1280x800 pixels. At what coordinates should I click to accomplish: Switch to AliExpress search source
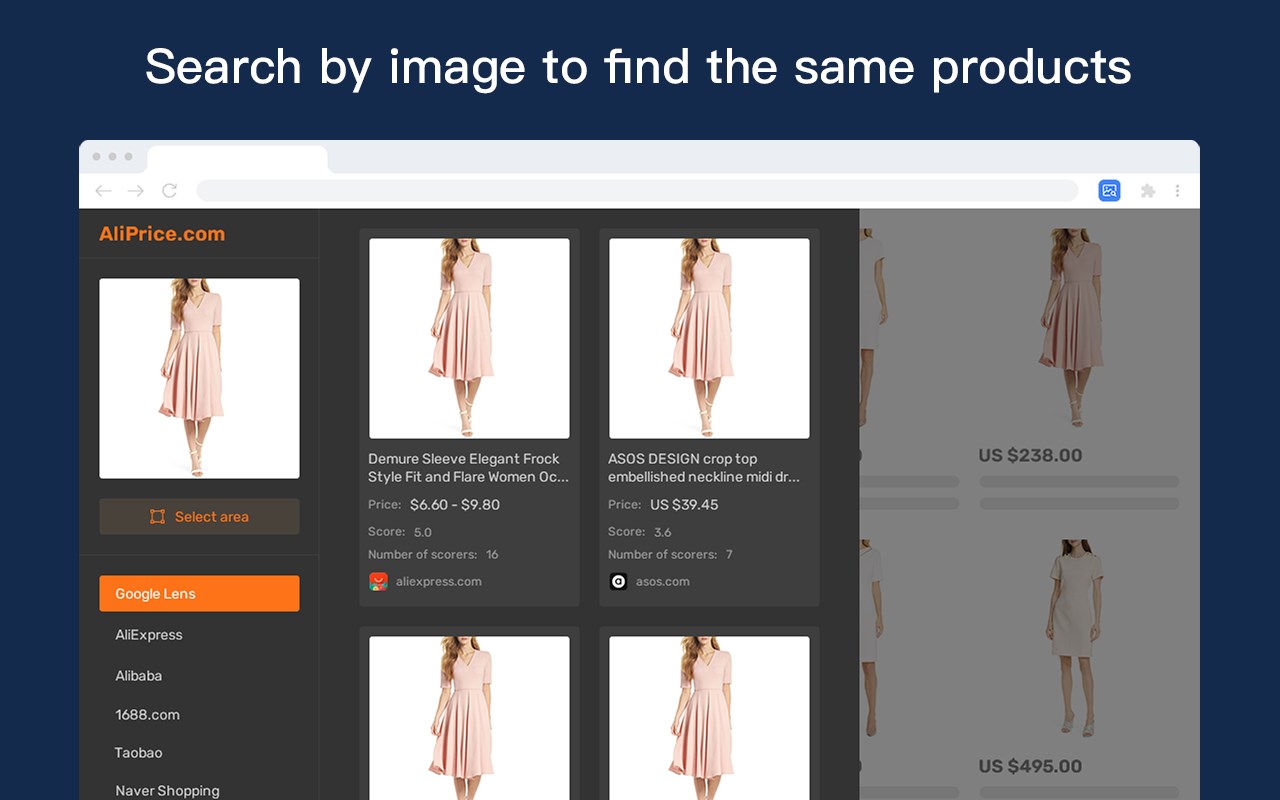[149, 635]
